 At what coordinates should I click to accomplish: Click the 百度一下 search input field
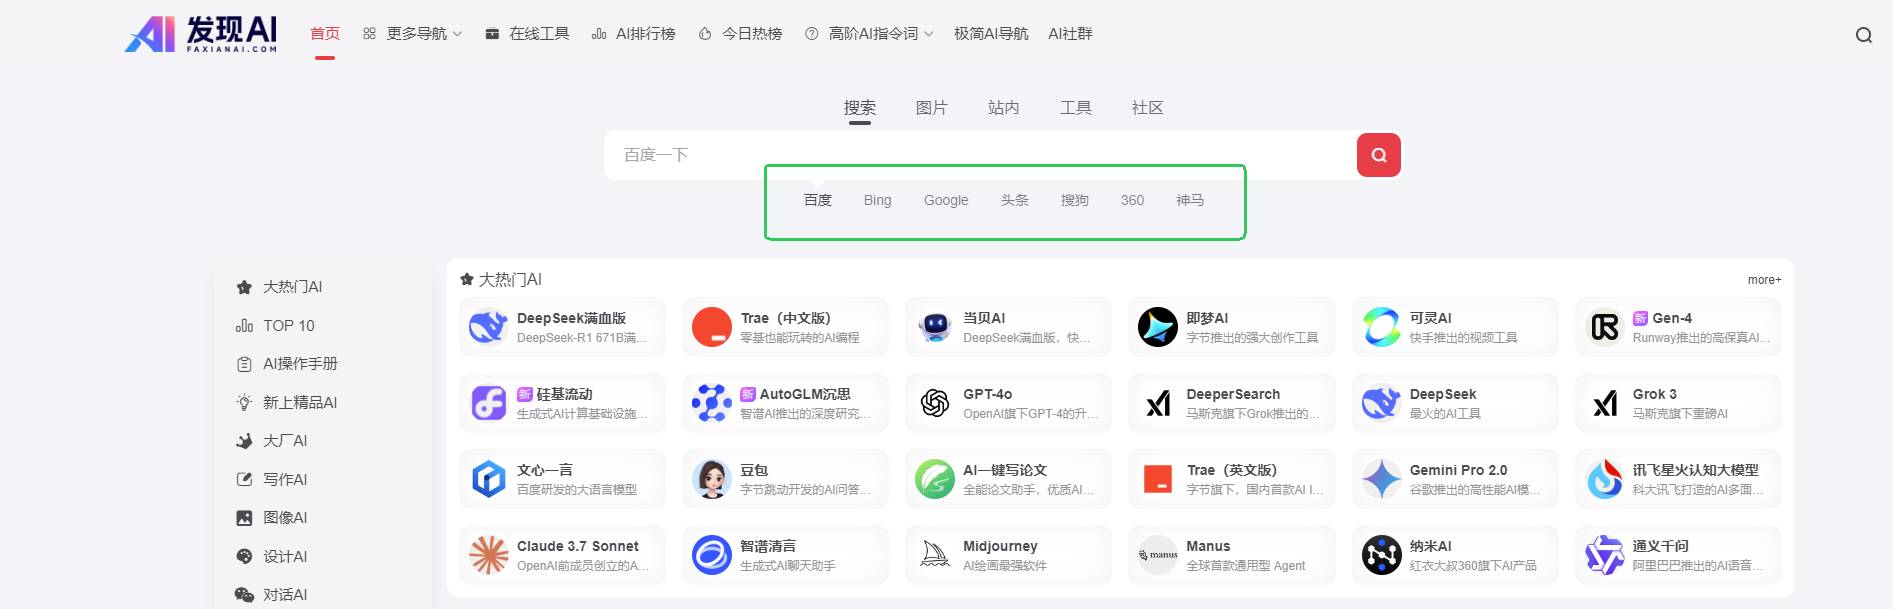980,155
